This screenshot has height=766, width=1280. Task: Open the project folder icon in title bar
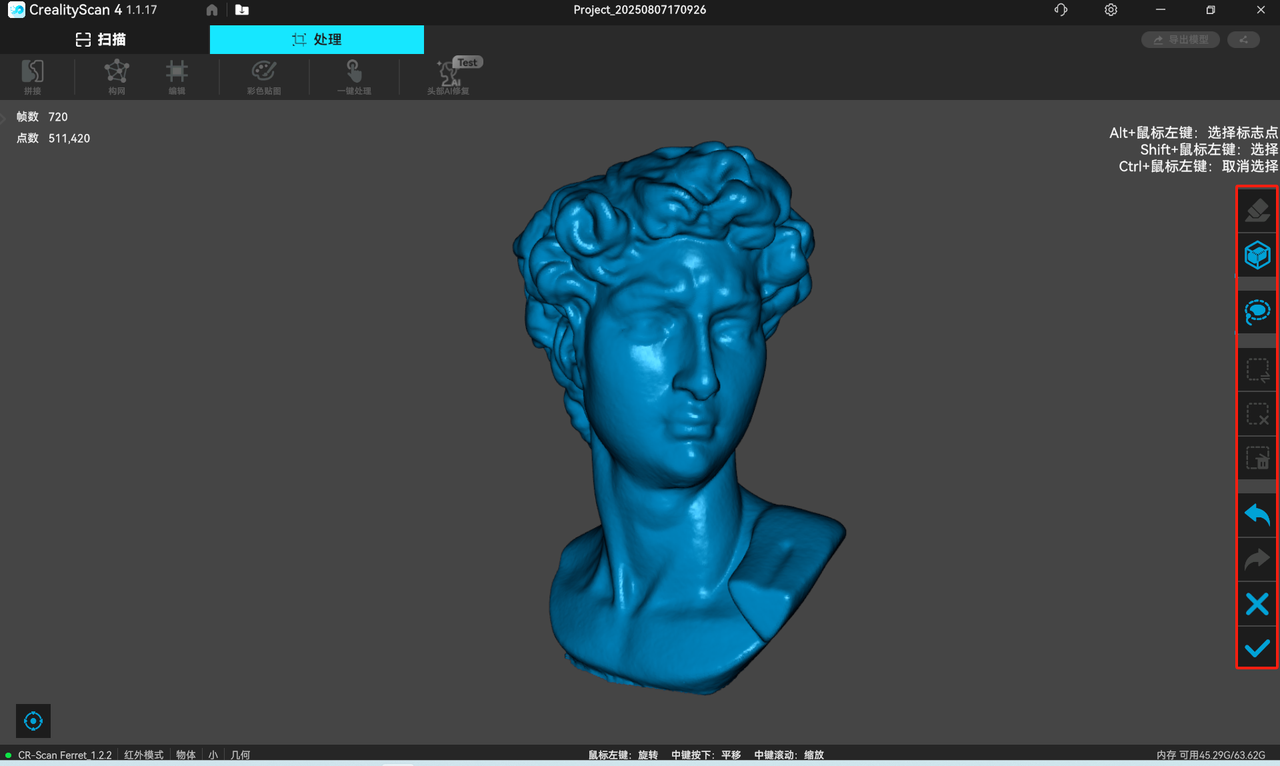242,10
